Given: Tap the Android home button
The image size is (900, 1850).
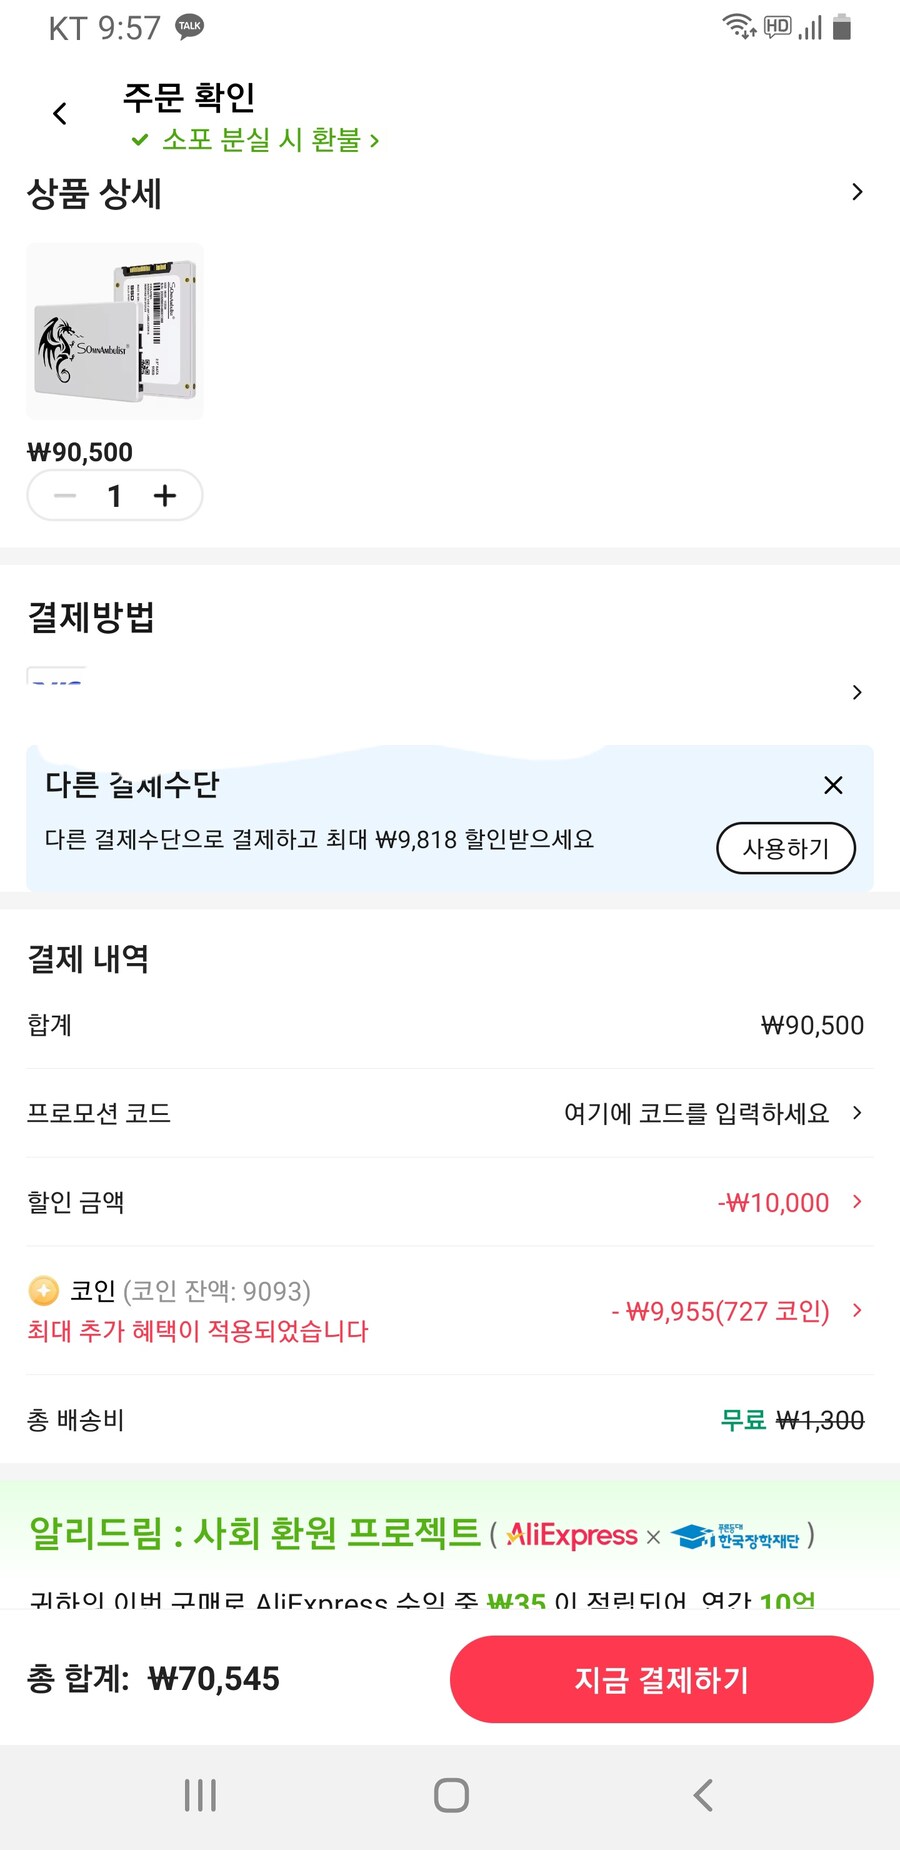Looking at the screenshot, I should point(451,1795).
